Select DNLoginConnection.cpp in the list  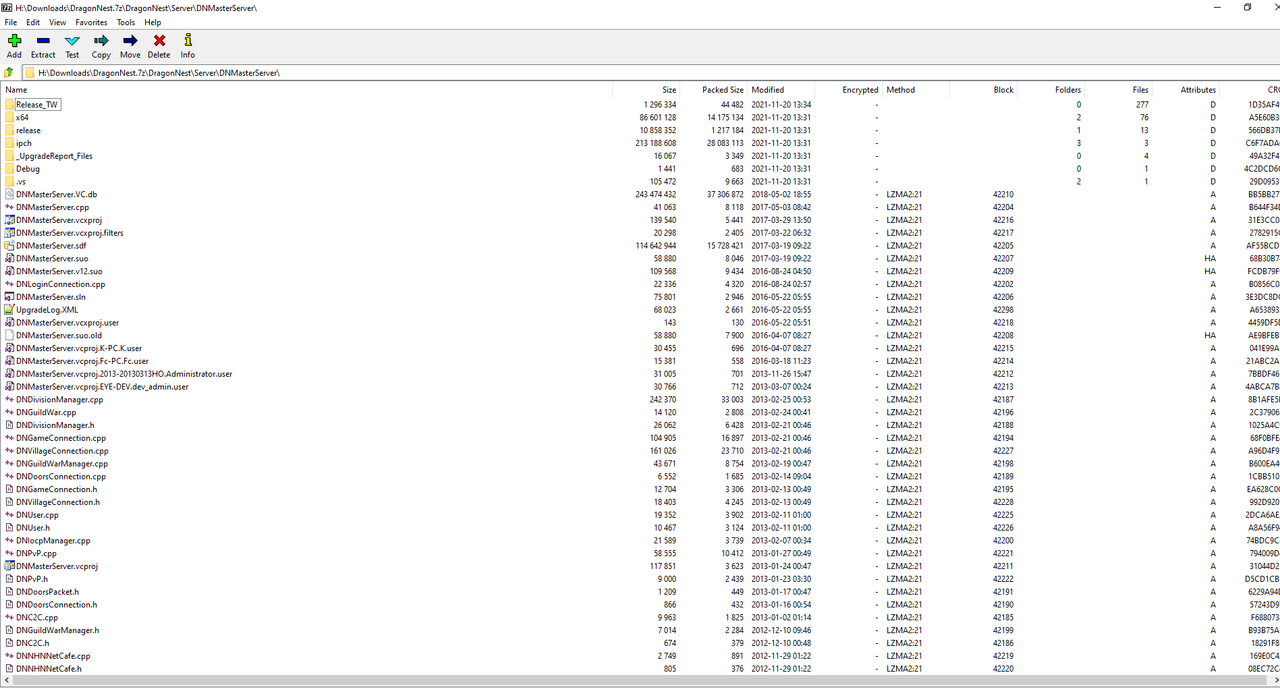[60, 284]
